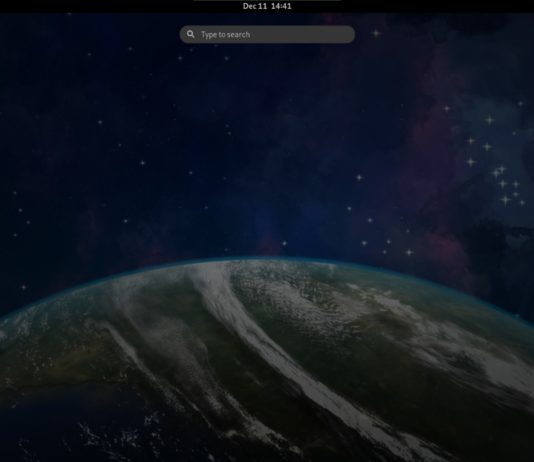Click the 'Type to search' field
Viewport: 534px width, 462px height.
coord(267,34)
